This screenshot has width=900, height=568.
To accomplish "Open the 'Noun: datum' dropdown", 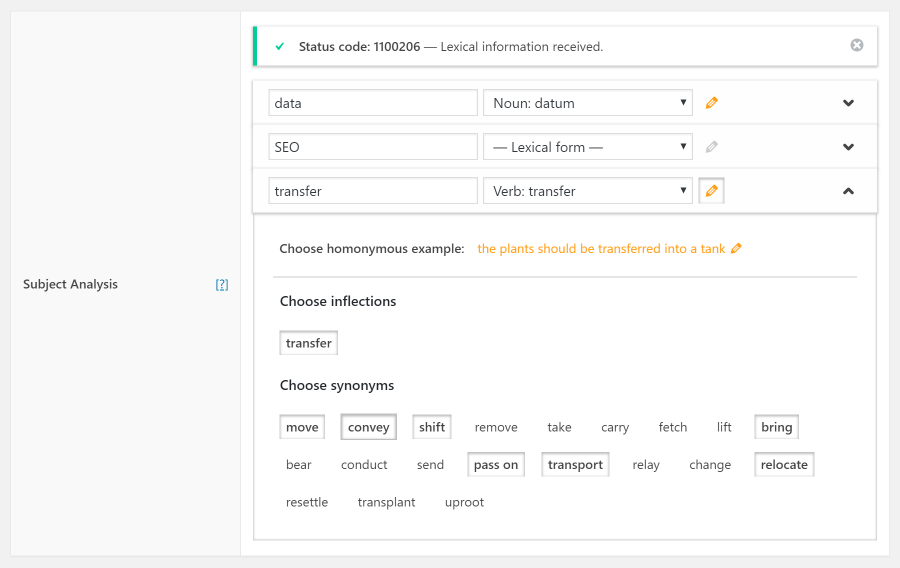I will click(x=588, y=103).
